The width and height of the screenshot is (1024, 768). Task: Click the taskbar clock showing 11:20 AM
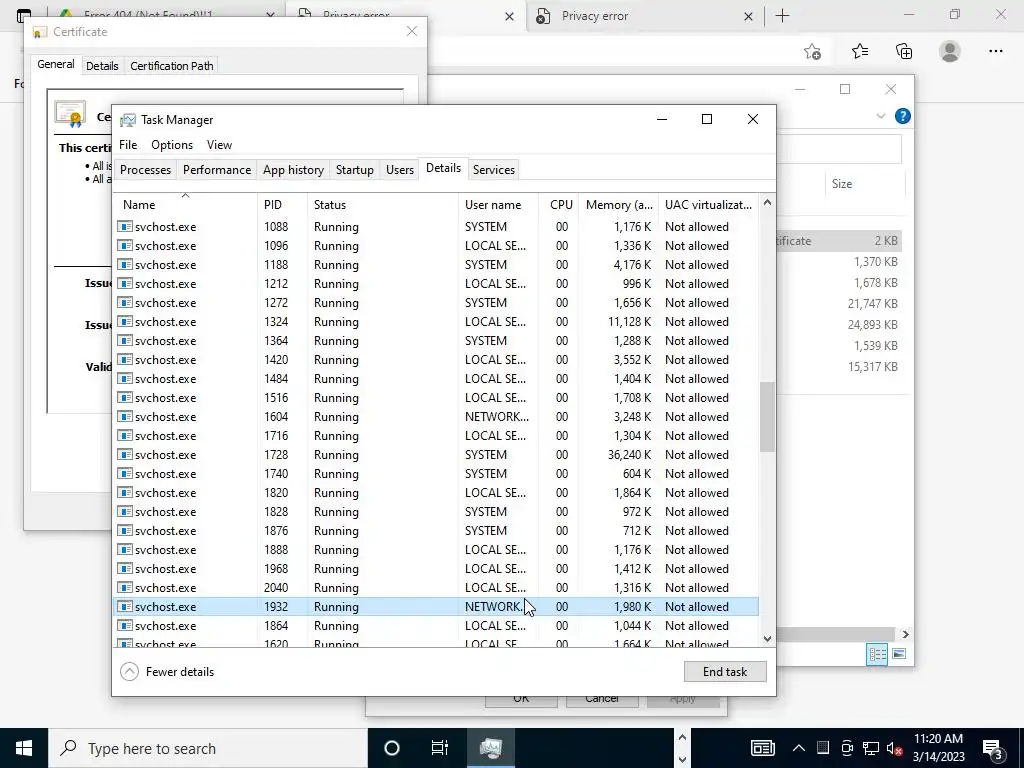(938, 748)
